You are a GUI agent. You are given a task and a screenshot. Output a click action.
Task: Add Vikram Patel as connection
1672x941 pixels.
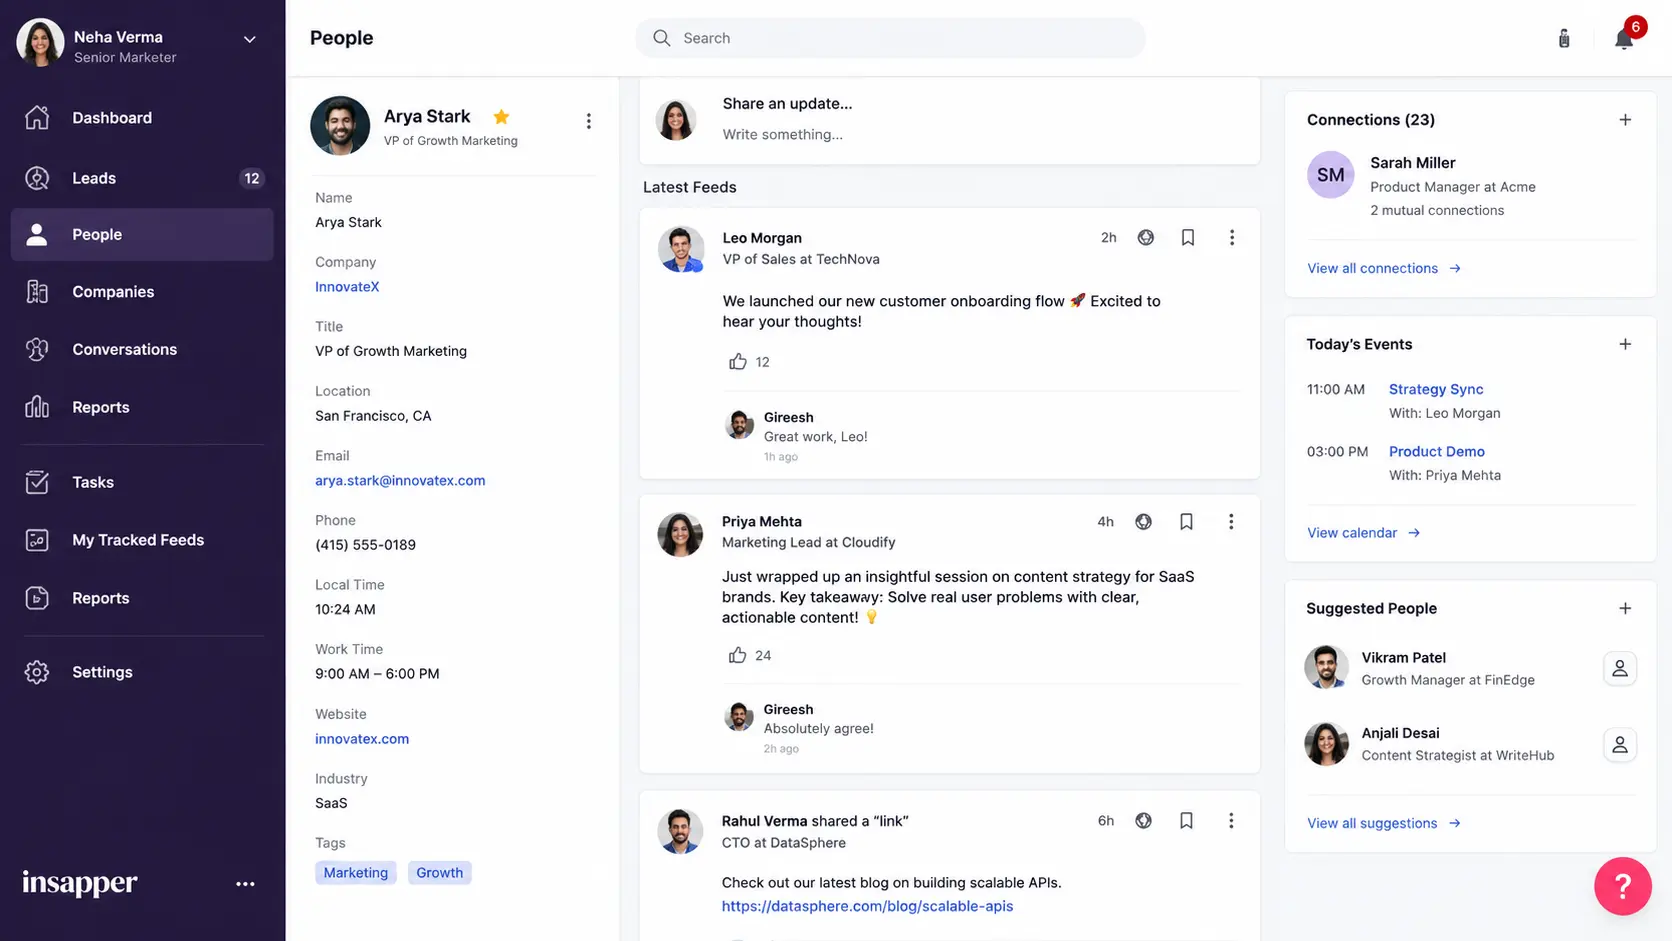pos(1619,668)
